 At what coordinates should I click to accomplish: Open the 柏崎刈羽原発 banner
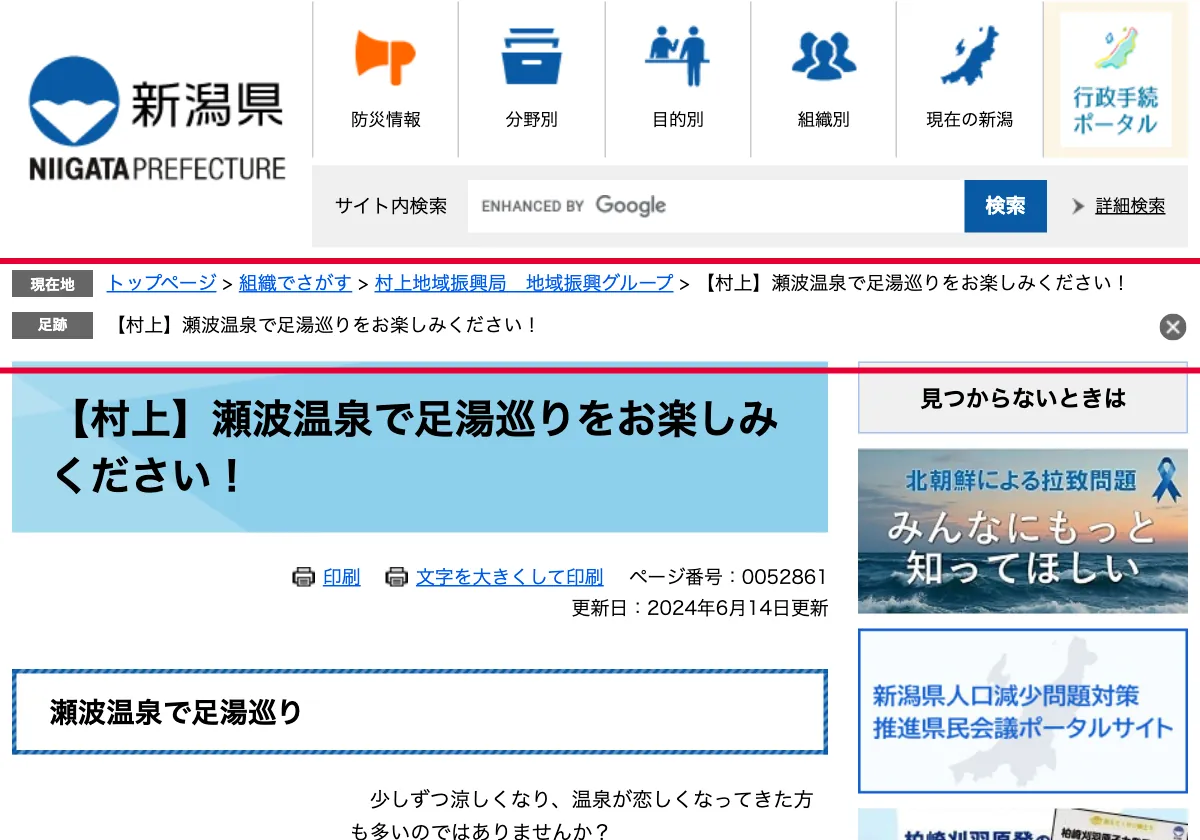tap(1023, 824)
